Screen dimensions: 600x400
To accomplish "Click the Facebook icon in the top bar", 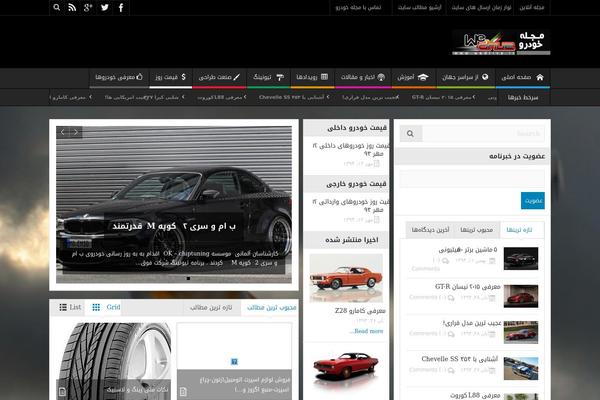I will coord(121,8).
